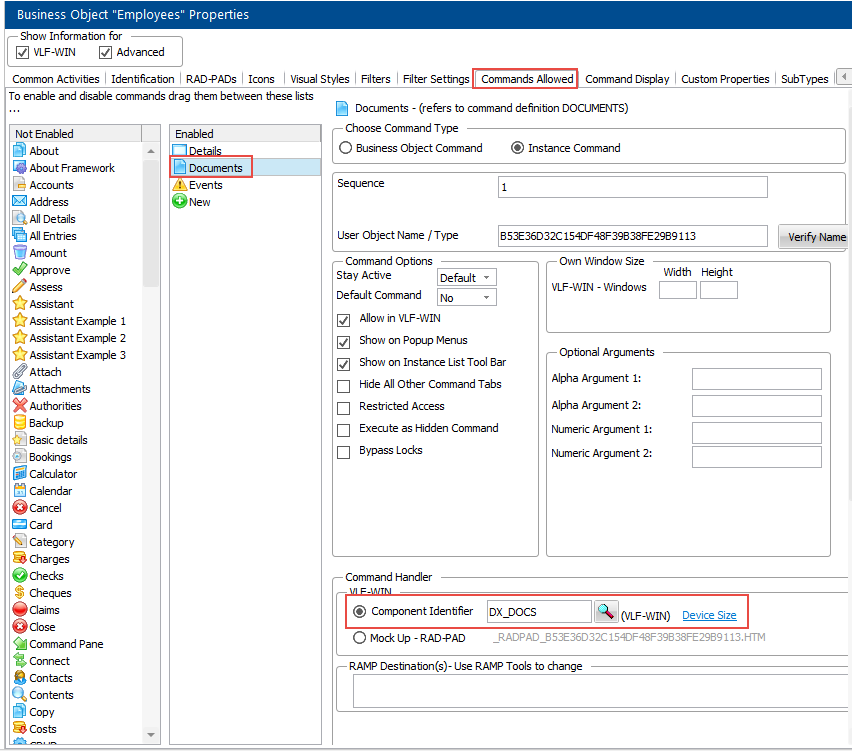852x751 pixels.
Task: Open the Custom Properties tab
Action: pos(725,79)
